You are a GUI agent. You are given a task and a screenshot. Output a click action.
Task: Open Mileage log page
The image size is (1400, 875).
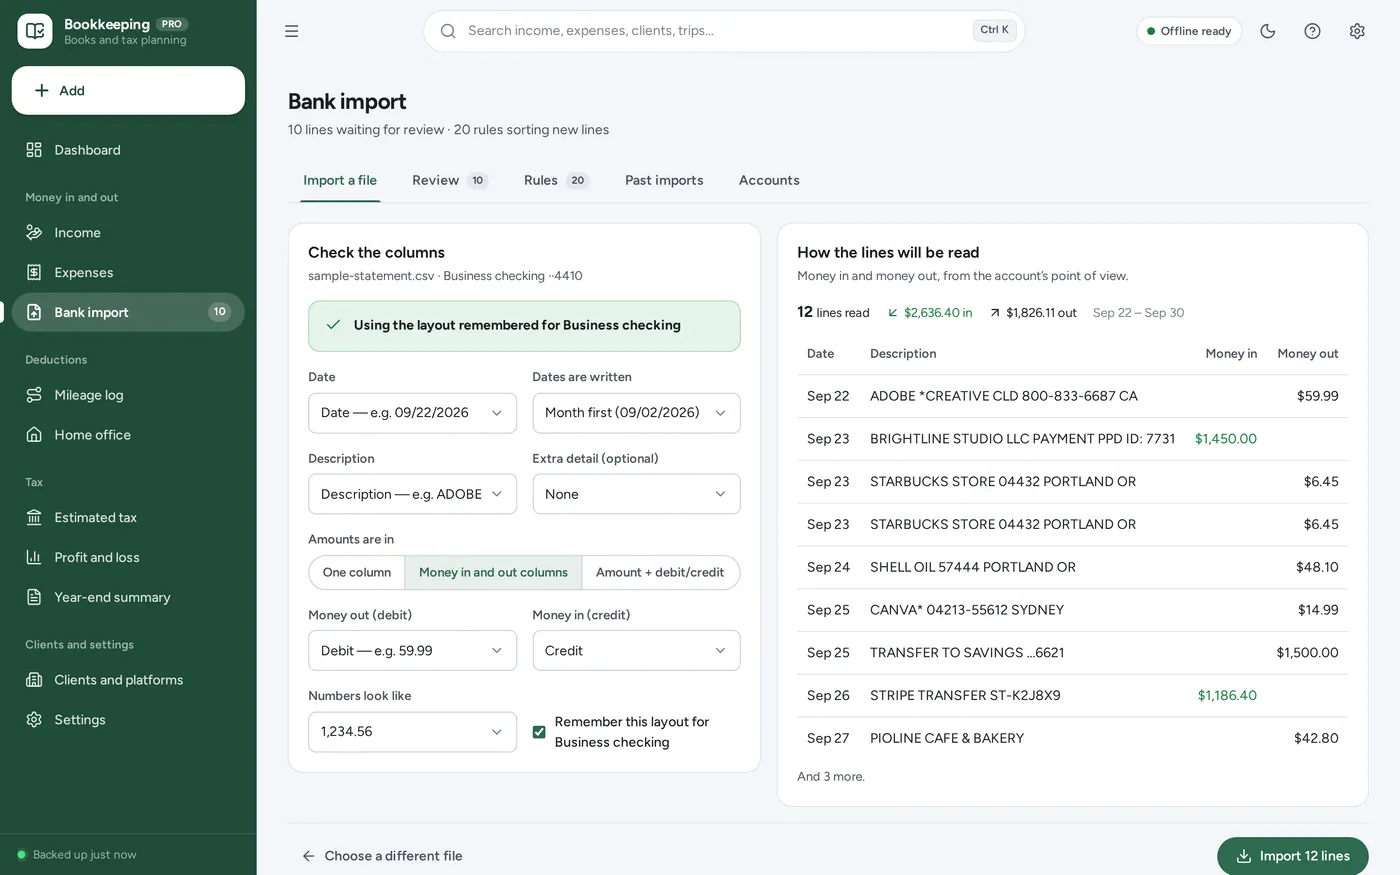pos(128,395)
